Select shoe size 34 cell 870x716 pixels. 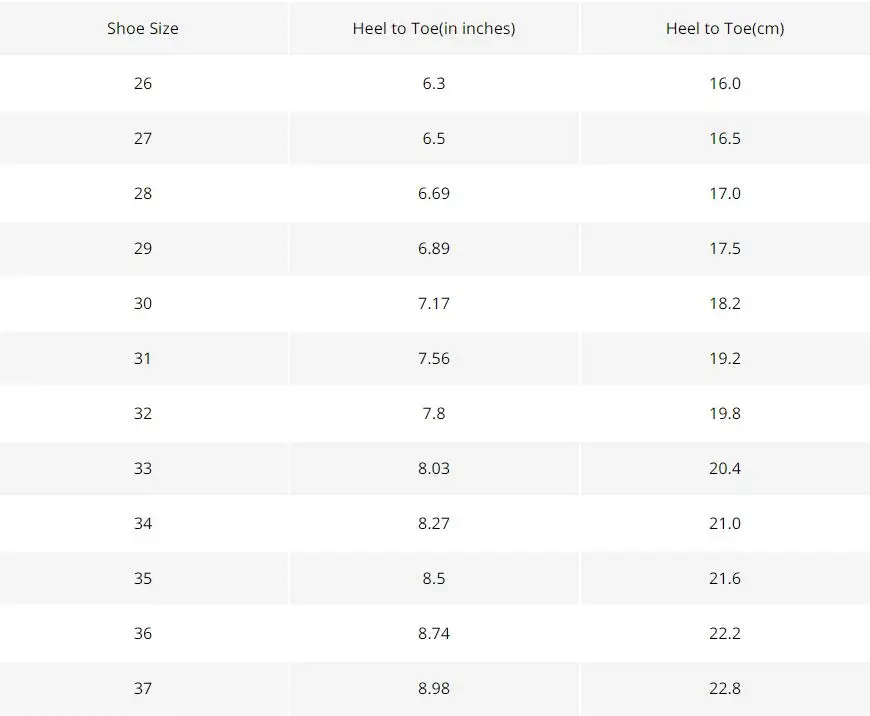click(143, 523)
